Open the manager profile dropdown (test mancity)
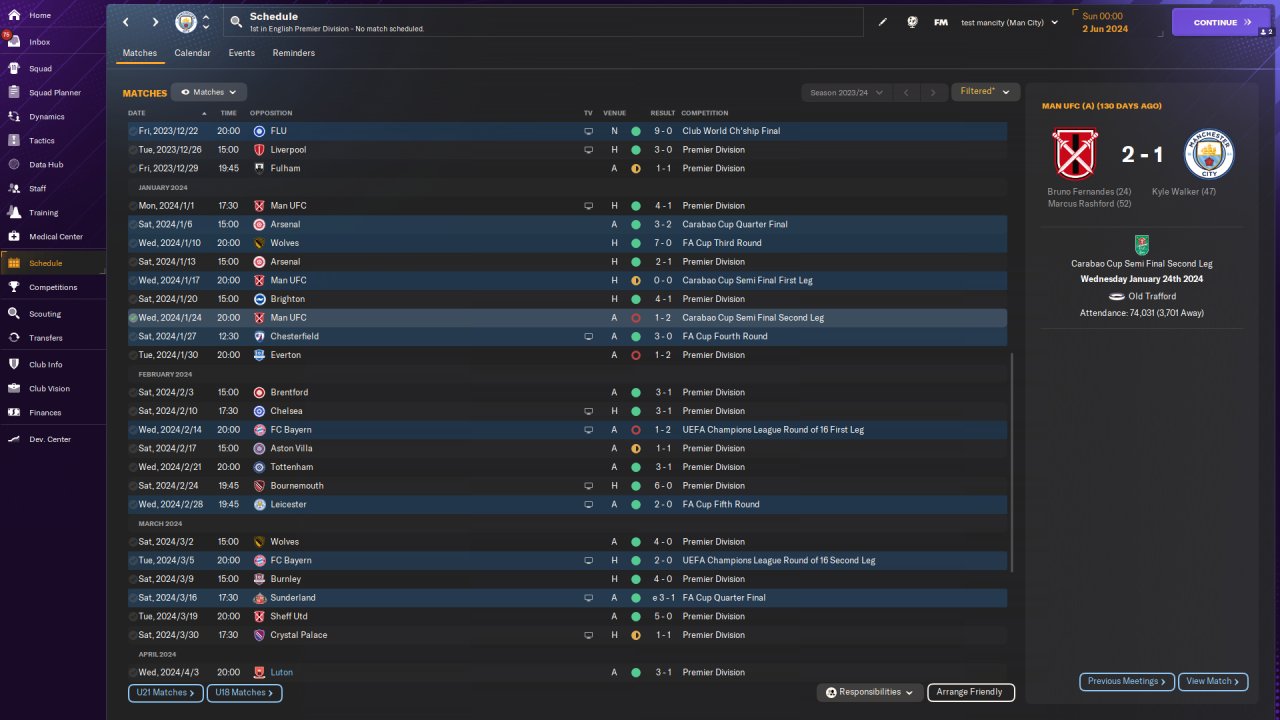Viewport: 1280px width, 720px height. [x=1009, y=22]
